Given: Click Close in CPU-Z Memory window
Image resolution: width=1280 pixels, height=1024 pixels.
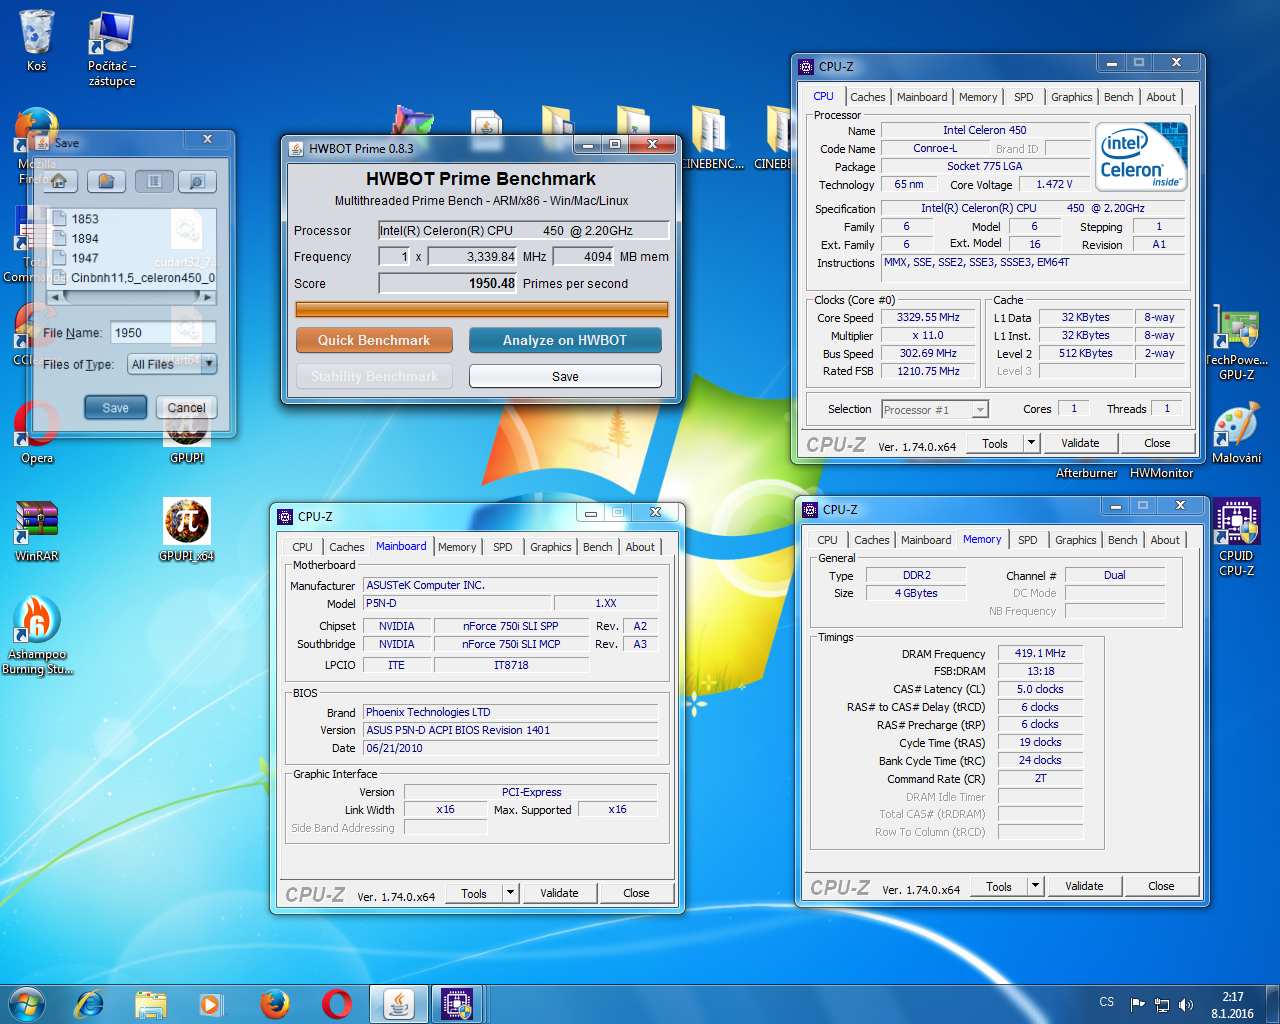Looking at the screenshot, I should [x=1161, y=886].
